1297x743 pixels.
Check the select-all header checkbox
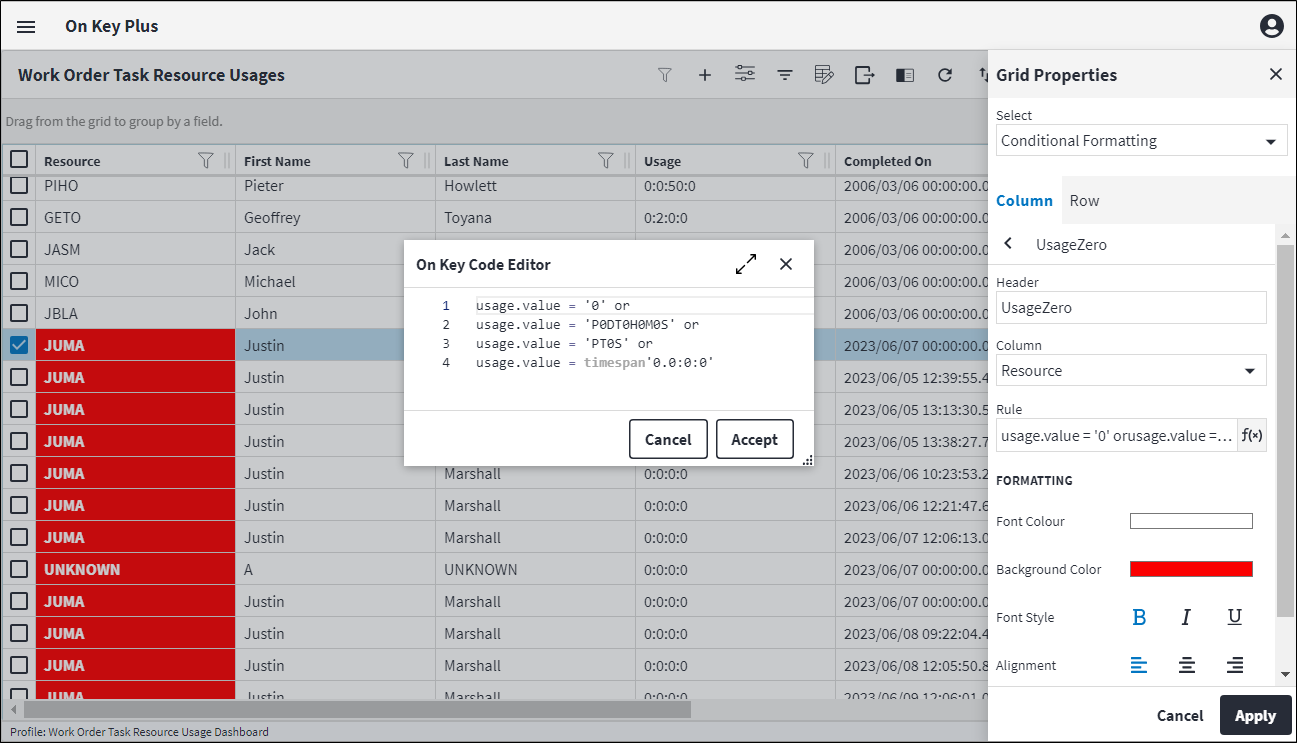coord(19,160)
